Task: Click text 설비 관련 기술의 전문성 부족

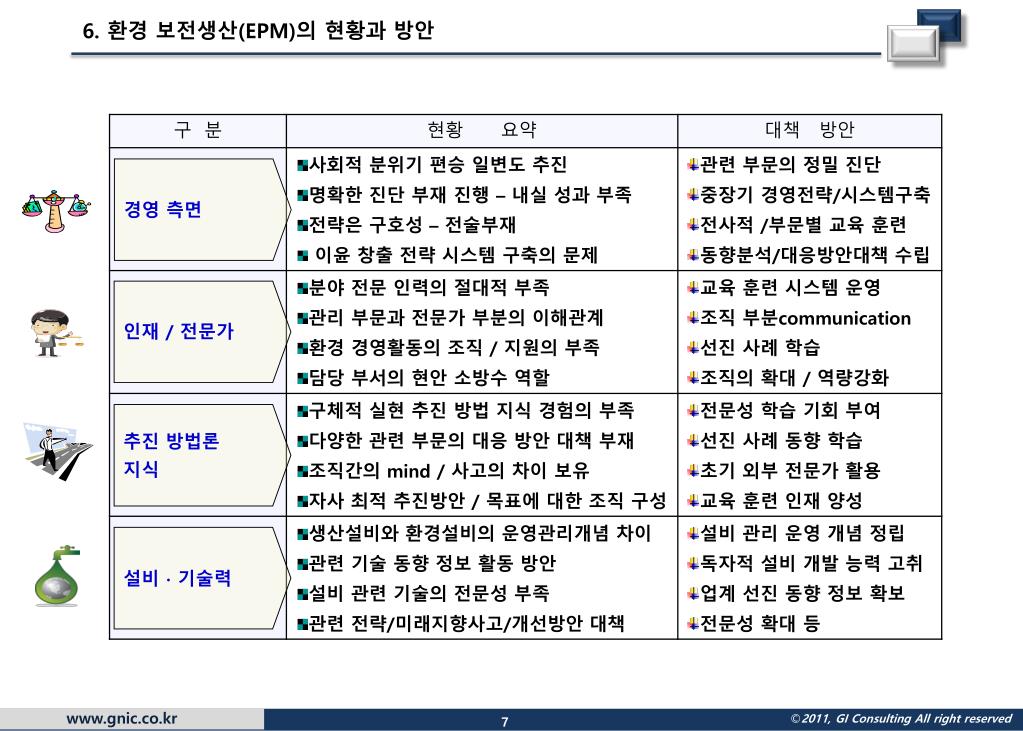Action: (429, 593)
